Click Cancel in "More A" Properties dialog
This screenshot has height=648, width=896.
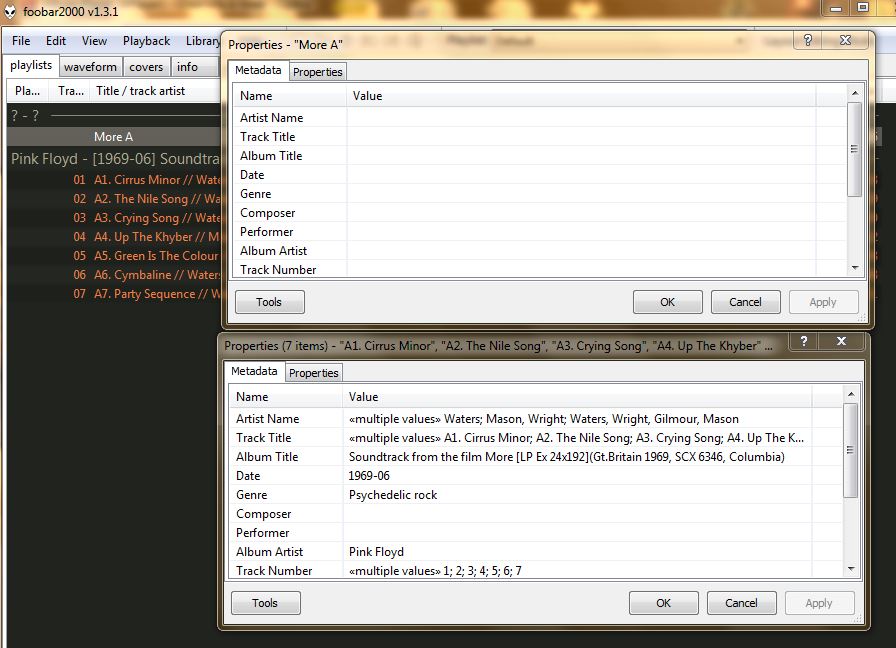(745, 302)
